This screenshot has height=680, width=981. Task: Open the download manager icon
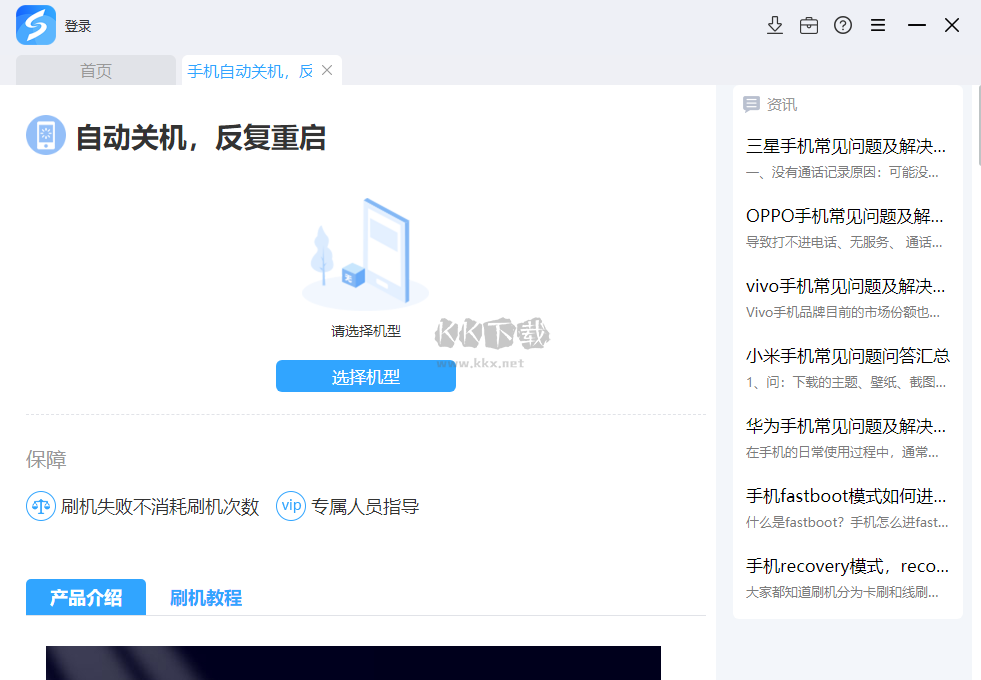tap(775, 25)
